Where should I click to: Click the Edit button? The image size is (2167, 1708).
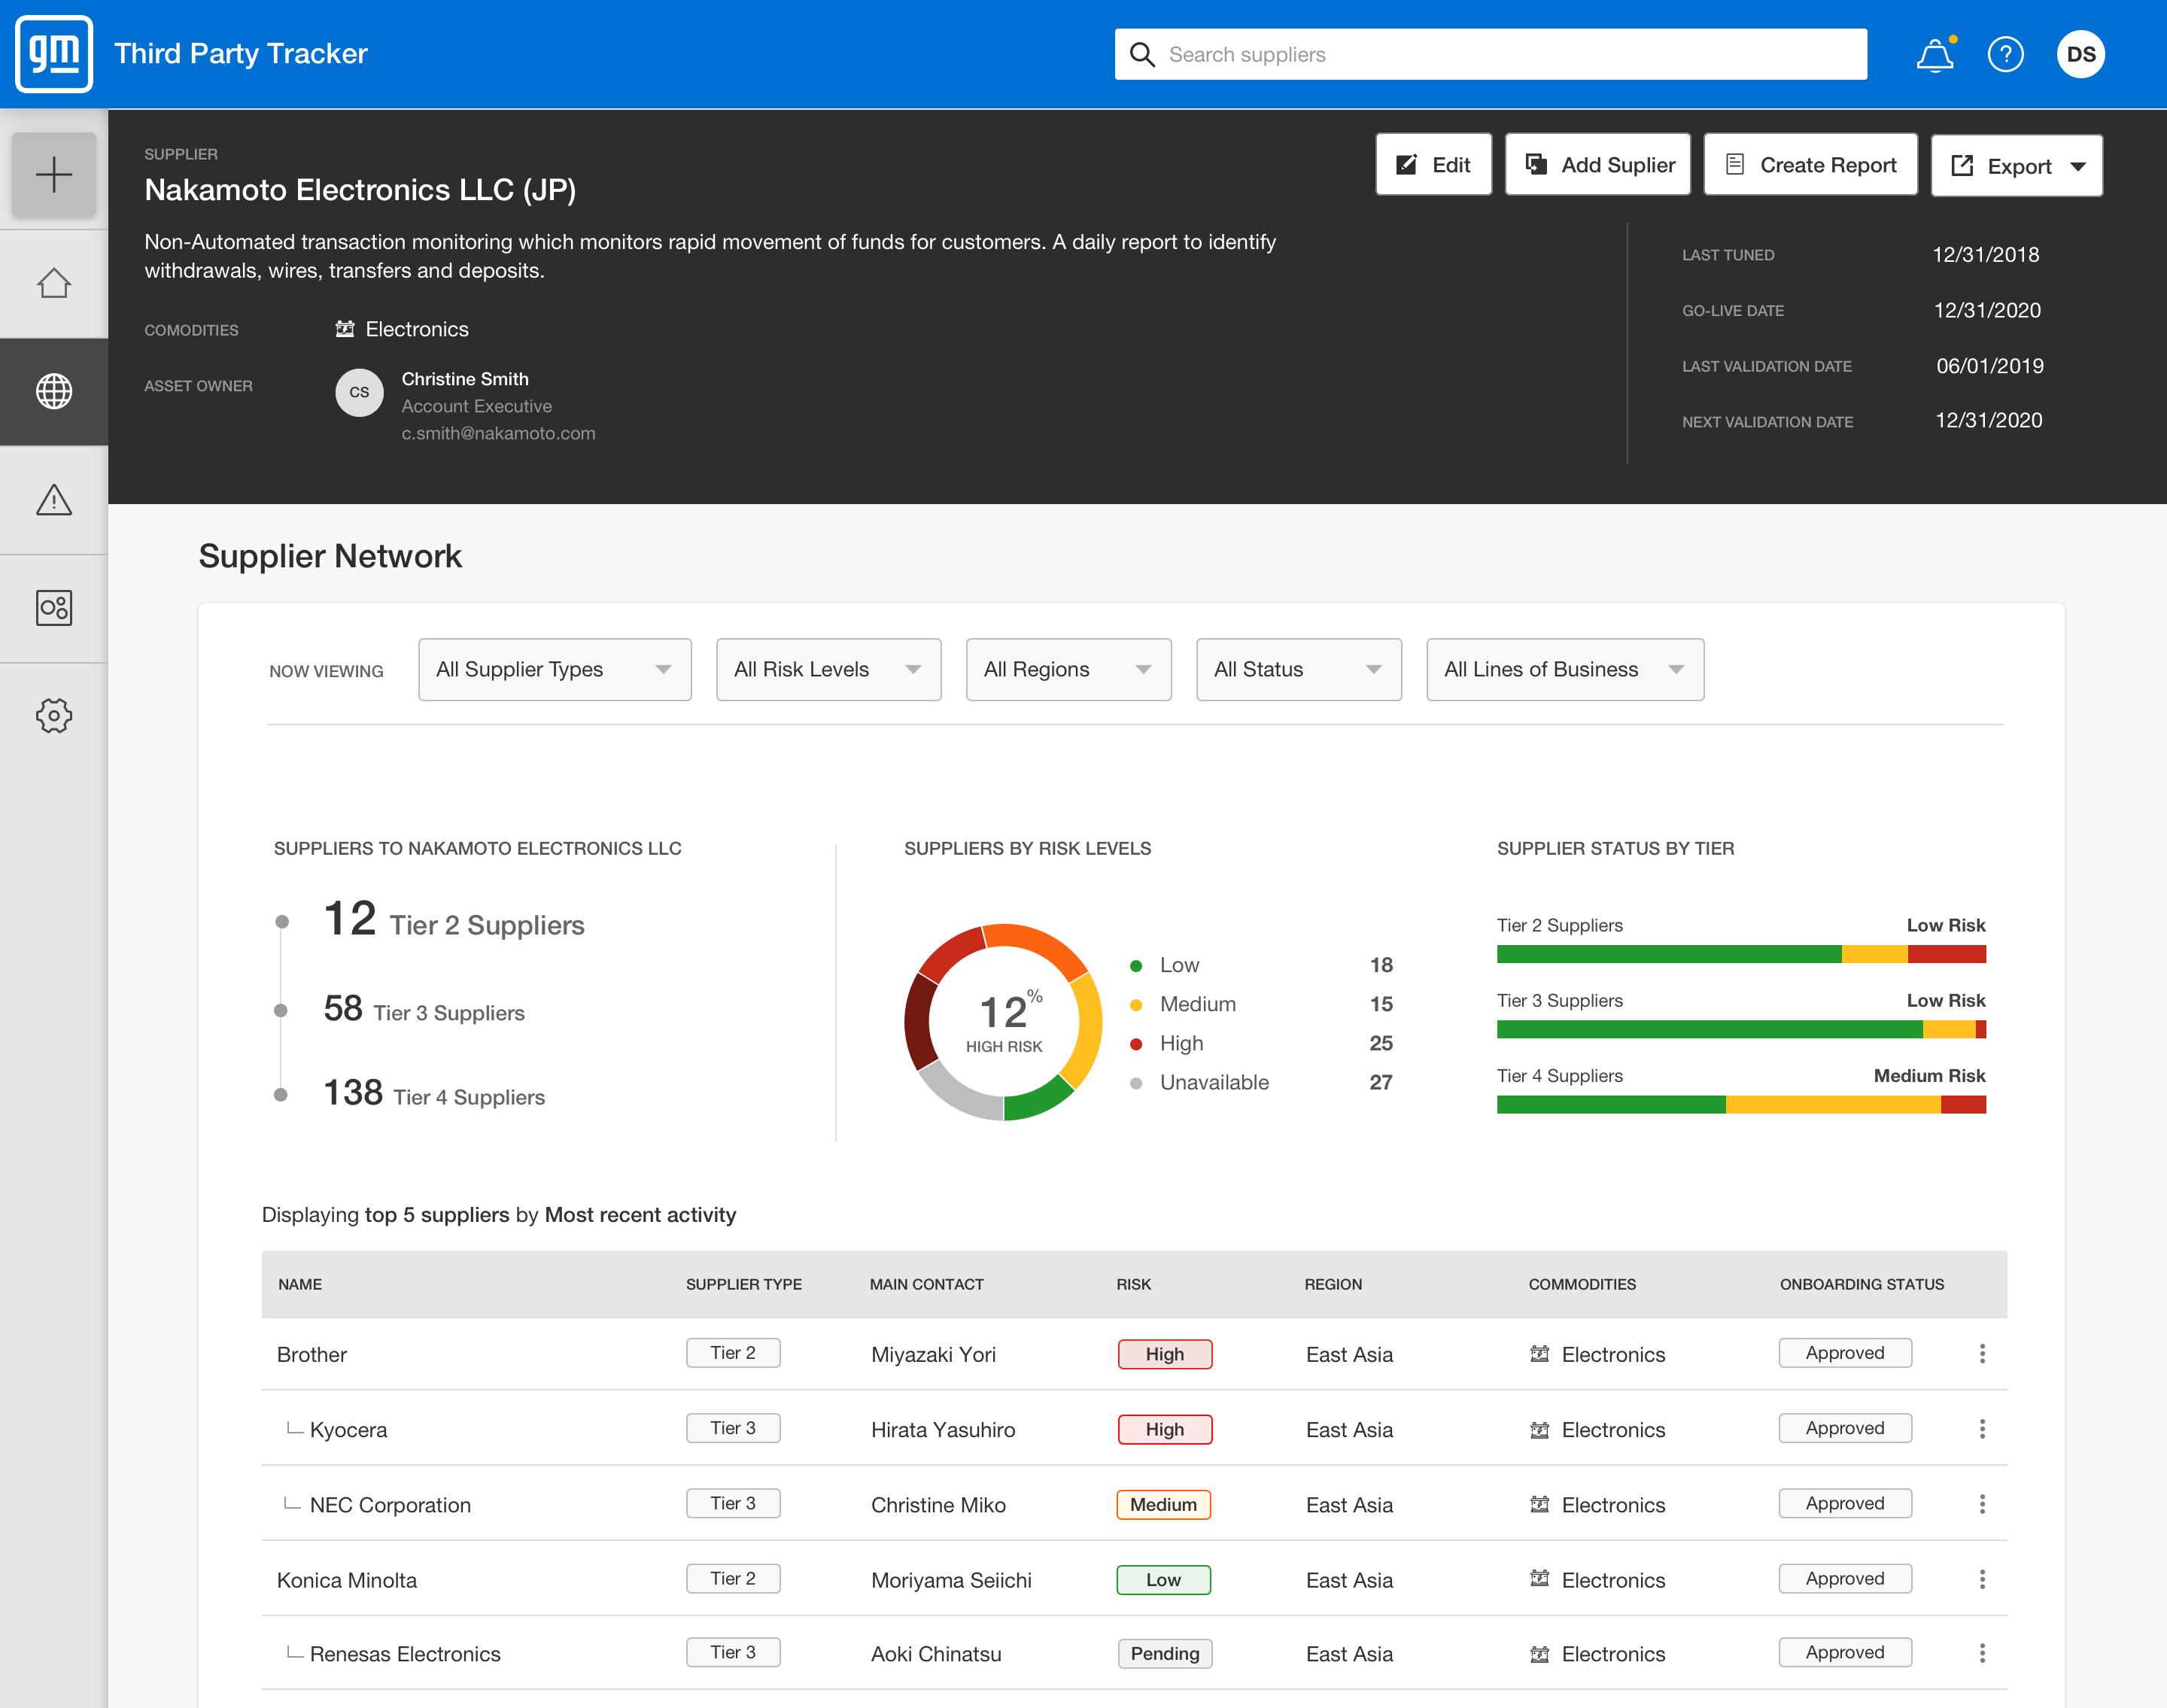click(x=1433, y=164)
